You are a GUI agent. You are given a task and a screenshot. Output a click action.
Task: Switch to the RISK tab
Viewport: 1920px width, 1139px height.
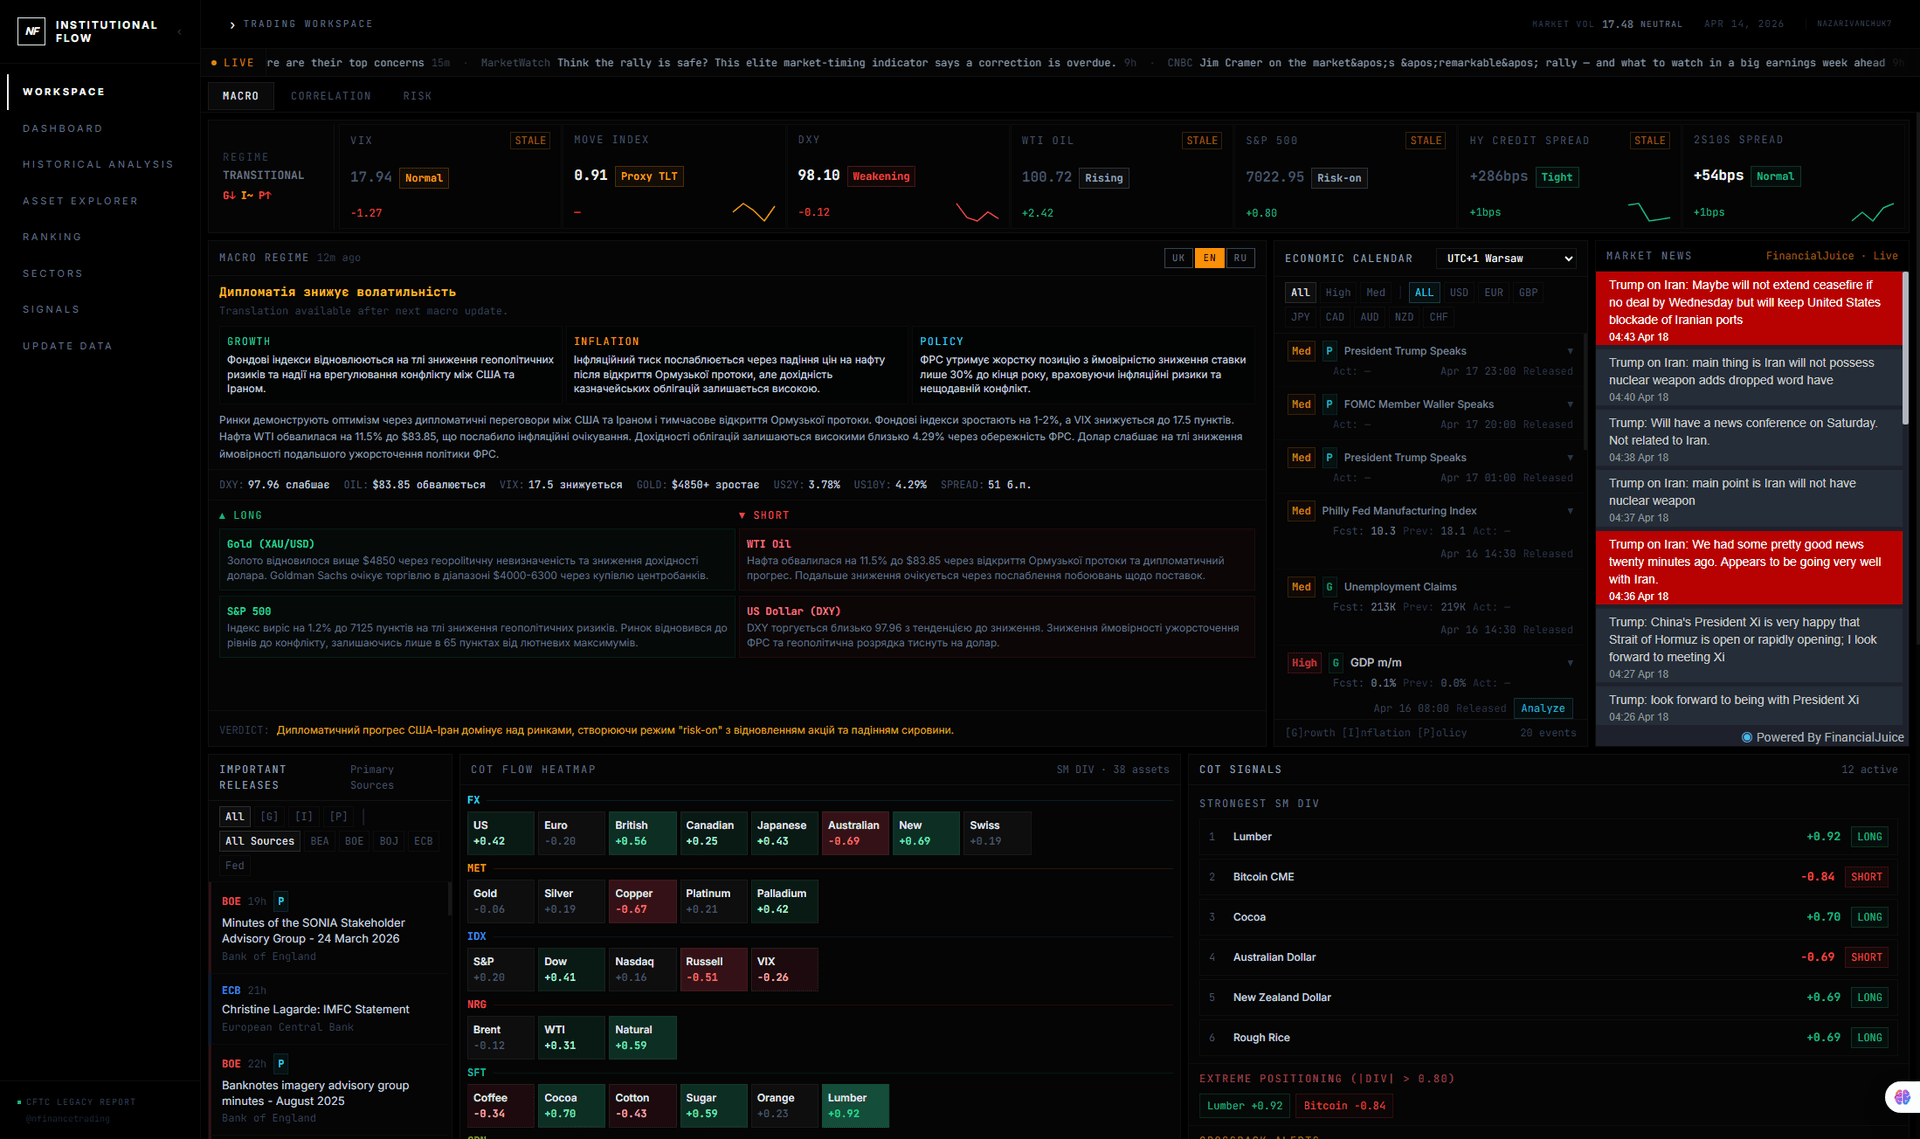click(x=418, y=96)
